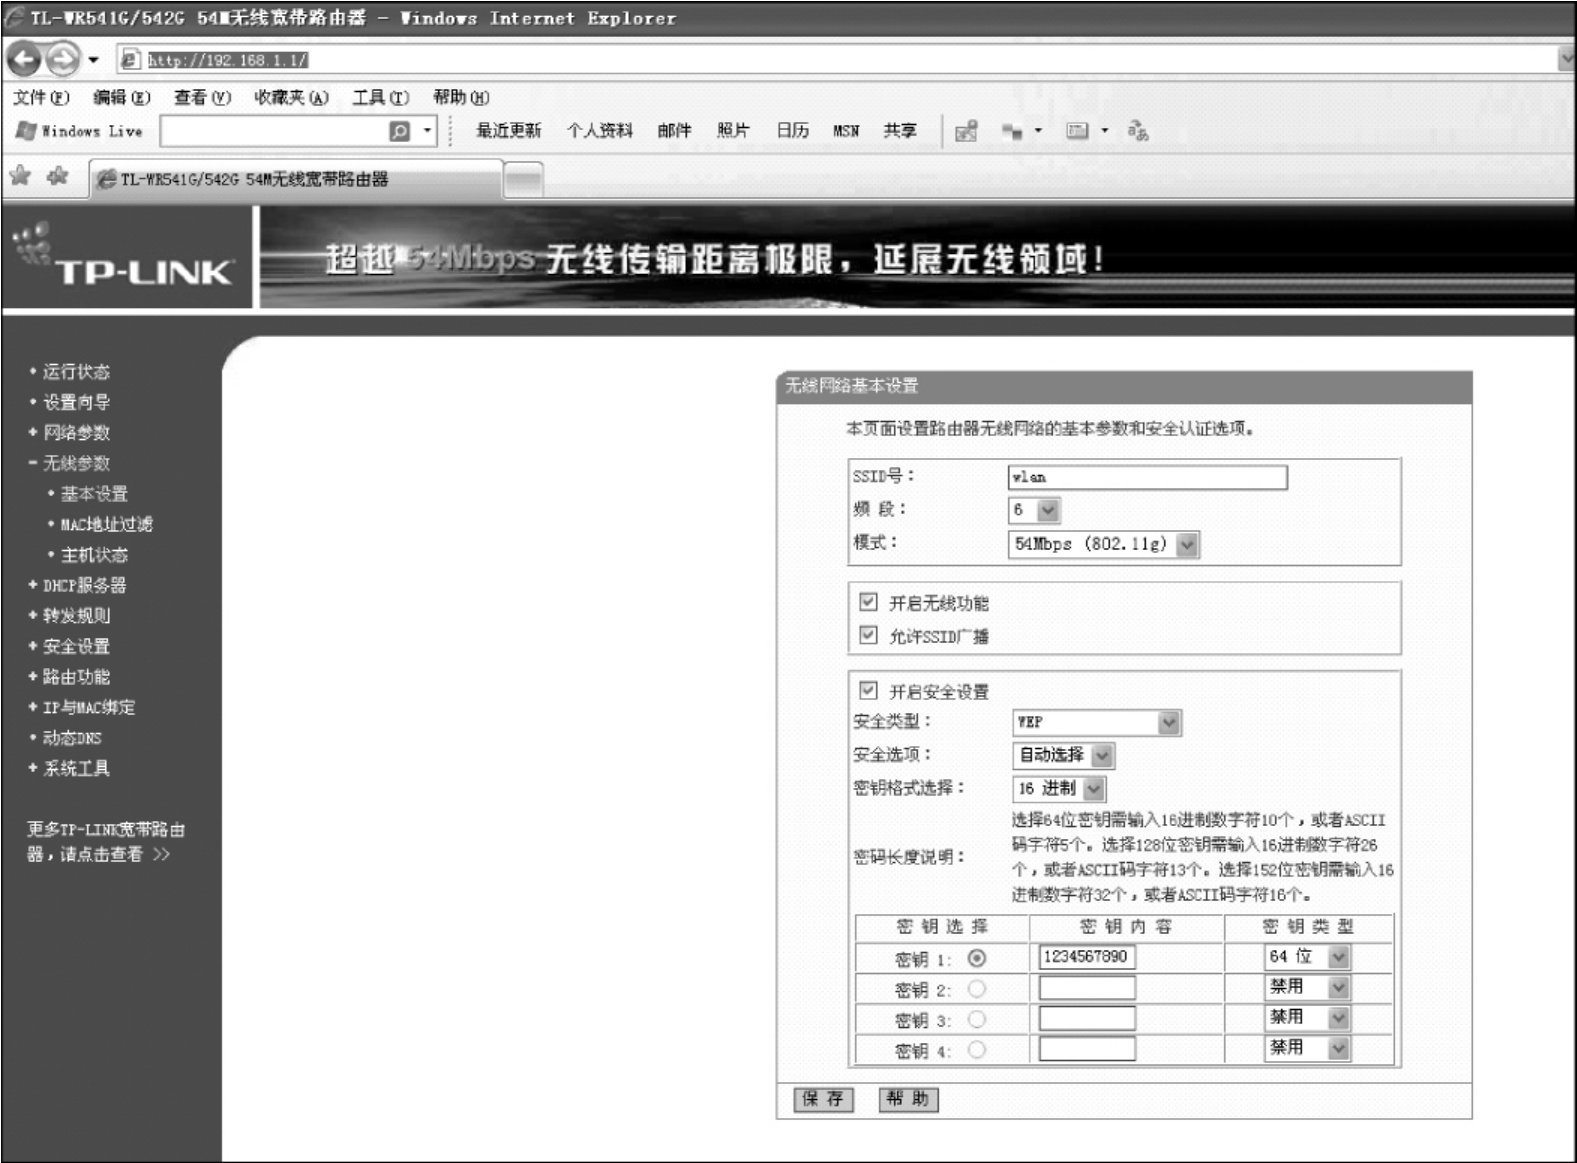Toggle the 开启无线功能 checkbox
Image resolution: width=1577 pixels, height=1163 pixels.
868,602
